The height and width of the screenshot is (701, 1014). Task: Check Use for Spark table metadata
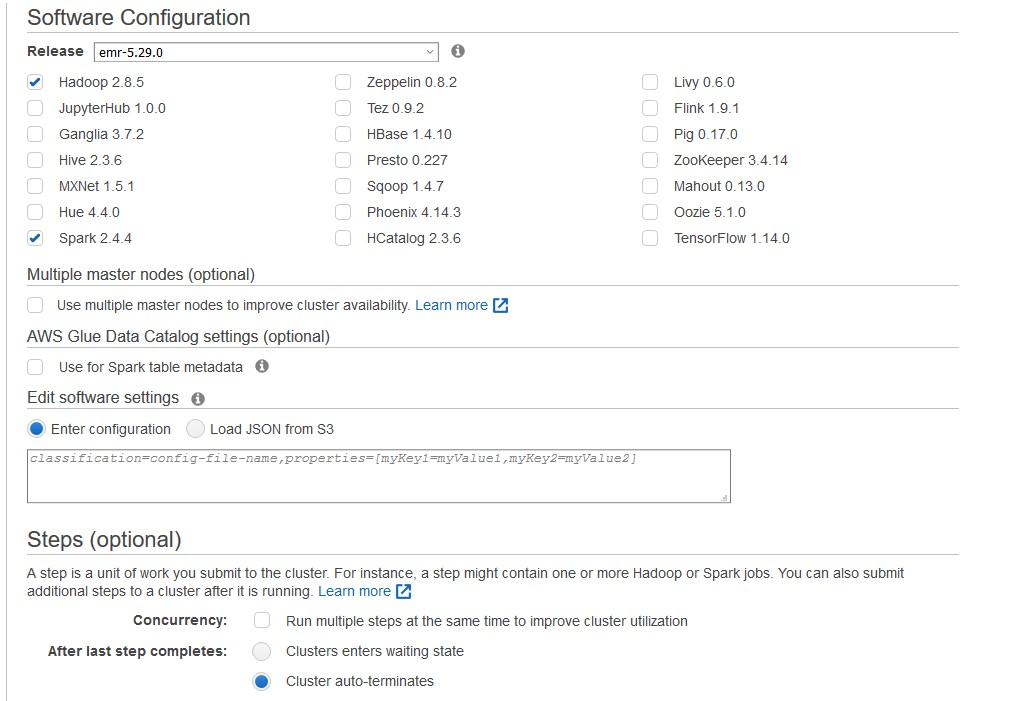(35, 367)
